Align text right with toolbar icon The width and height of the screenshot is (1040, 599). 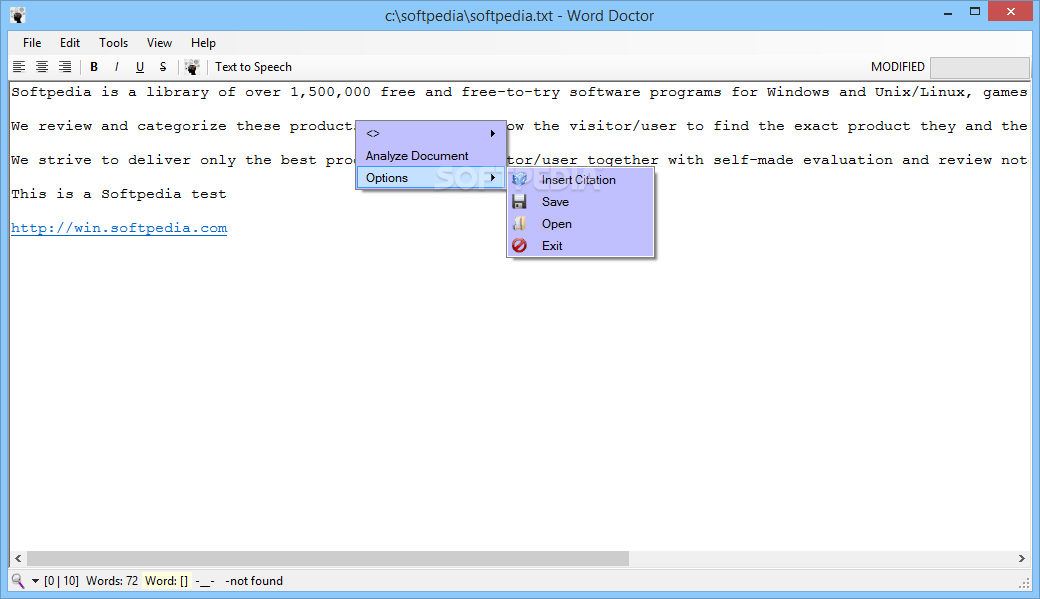65,67
